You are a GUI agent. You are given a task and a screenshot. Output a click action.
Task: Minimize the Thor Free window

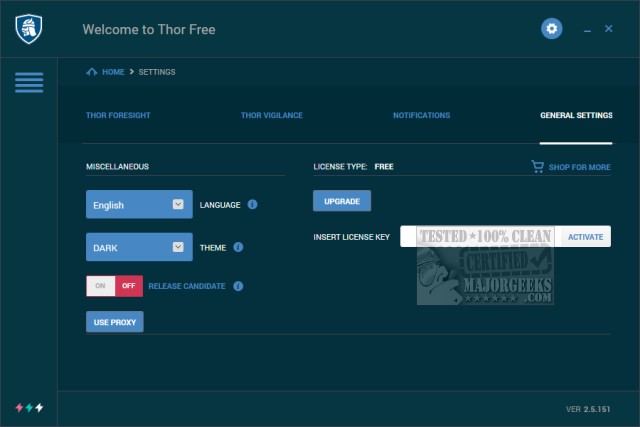(x=587, y=30)
